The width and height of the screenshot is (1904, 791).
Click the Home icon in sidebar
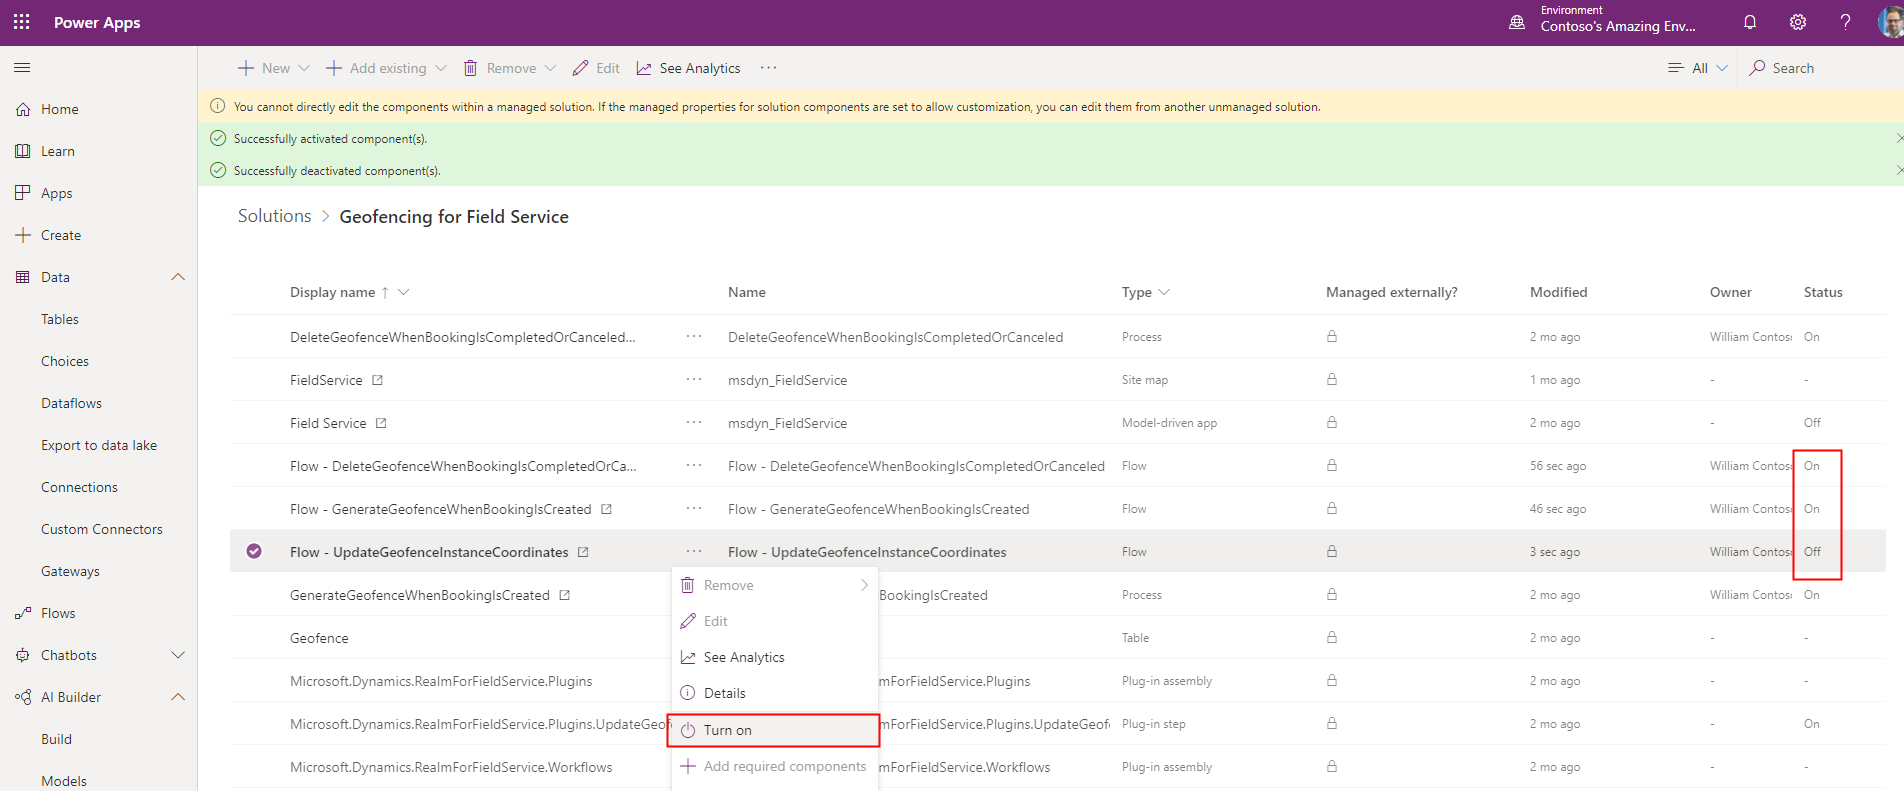23,109
